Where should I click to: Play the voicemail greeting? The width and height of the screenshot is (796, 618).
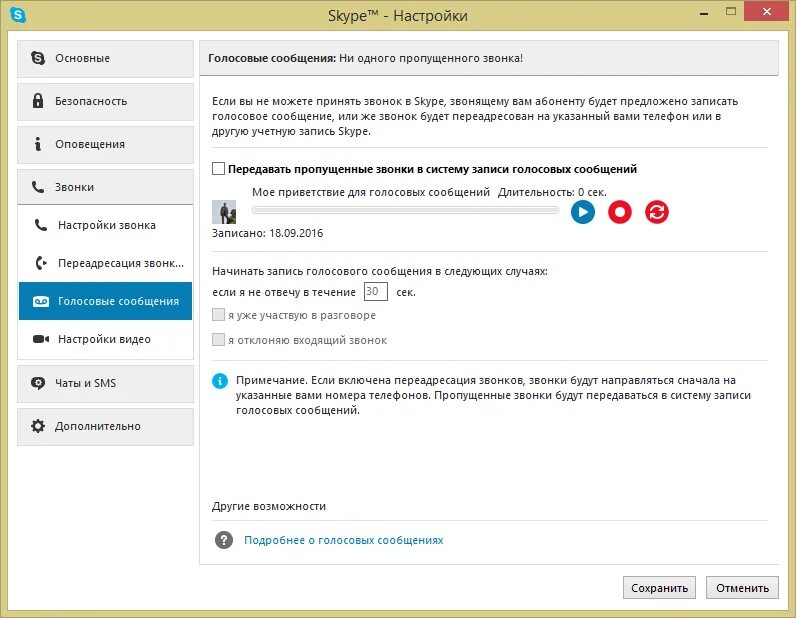pyautogui.click(x=583, y=212)
